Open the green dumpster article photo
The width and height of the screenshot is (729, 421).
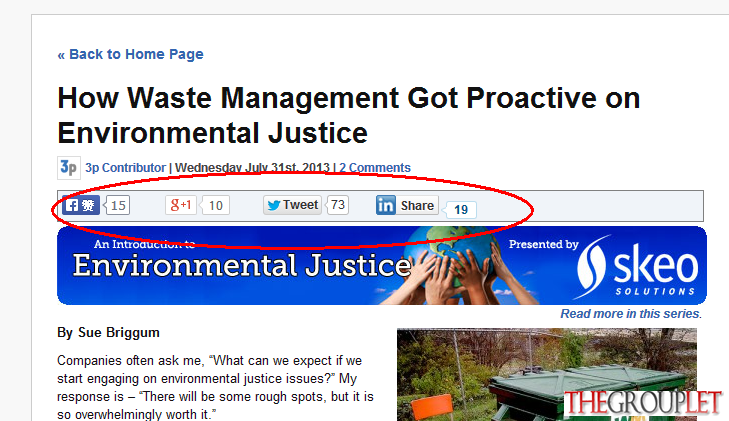pyautogui.click(x=547, y=375)
